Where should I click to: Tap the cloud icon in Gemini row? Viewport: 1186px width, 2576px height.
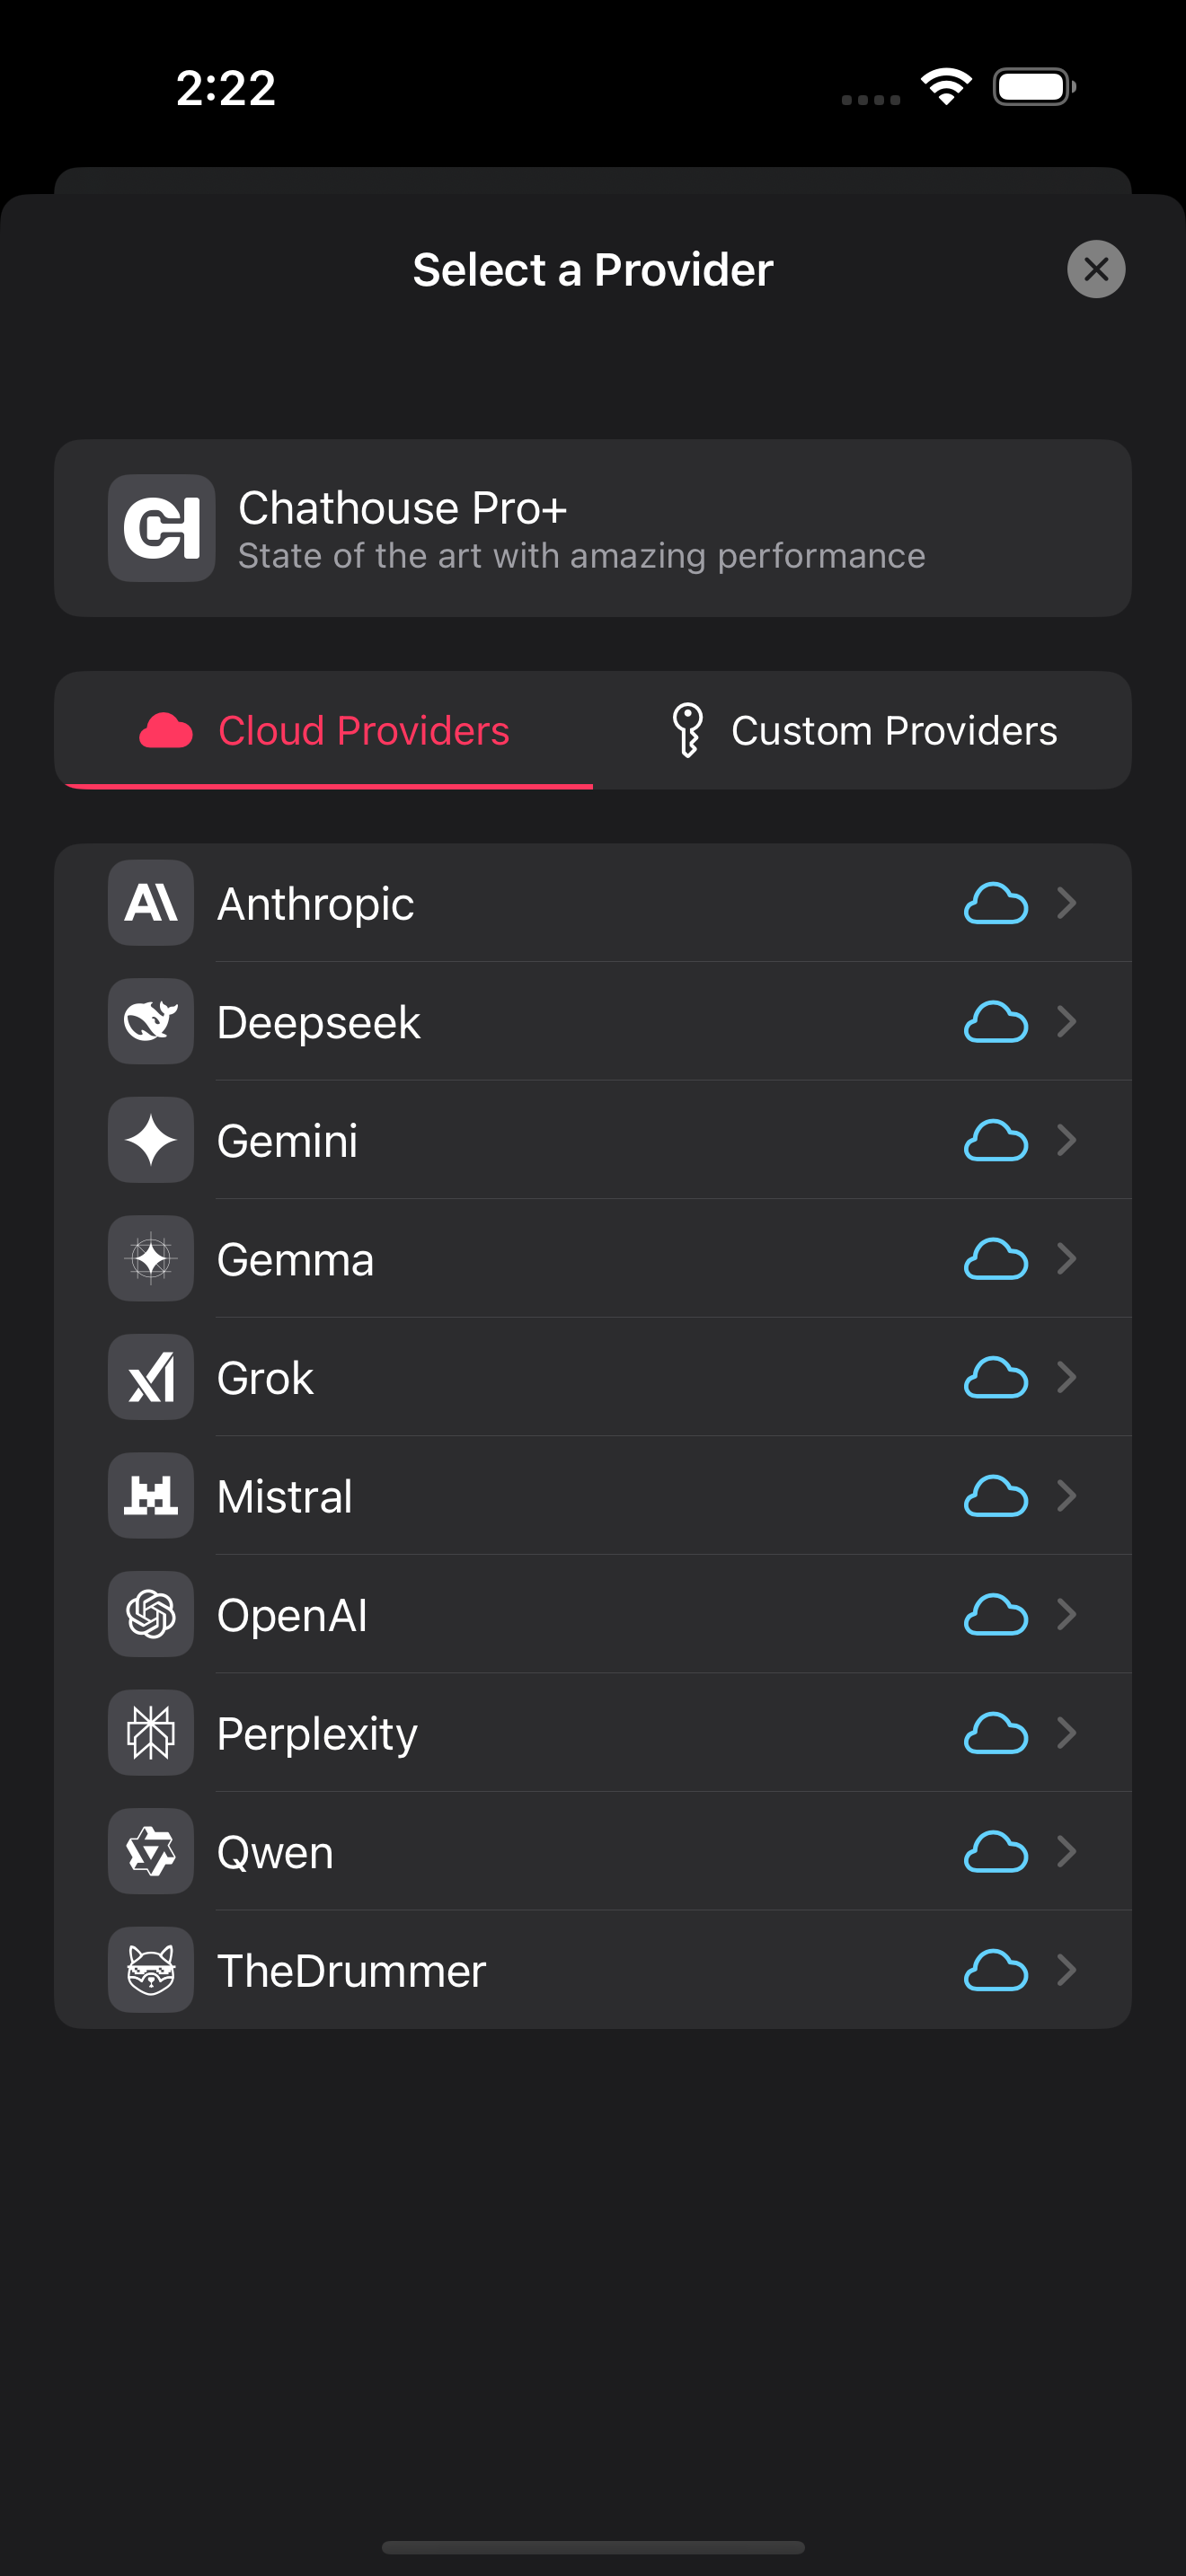coord(995,1140)
